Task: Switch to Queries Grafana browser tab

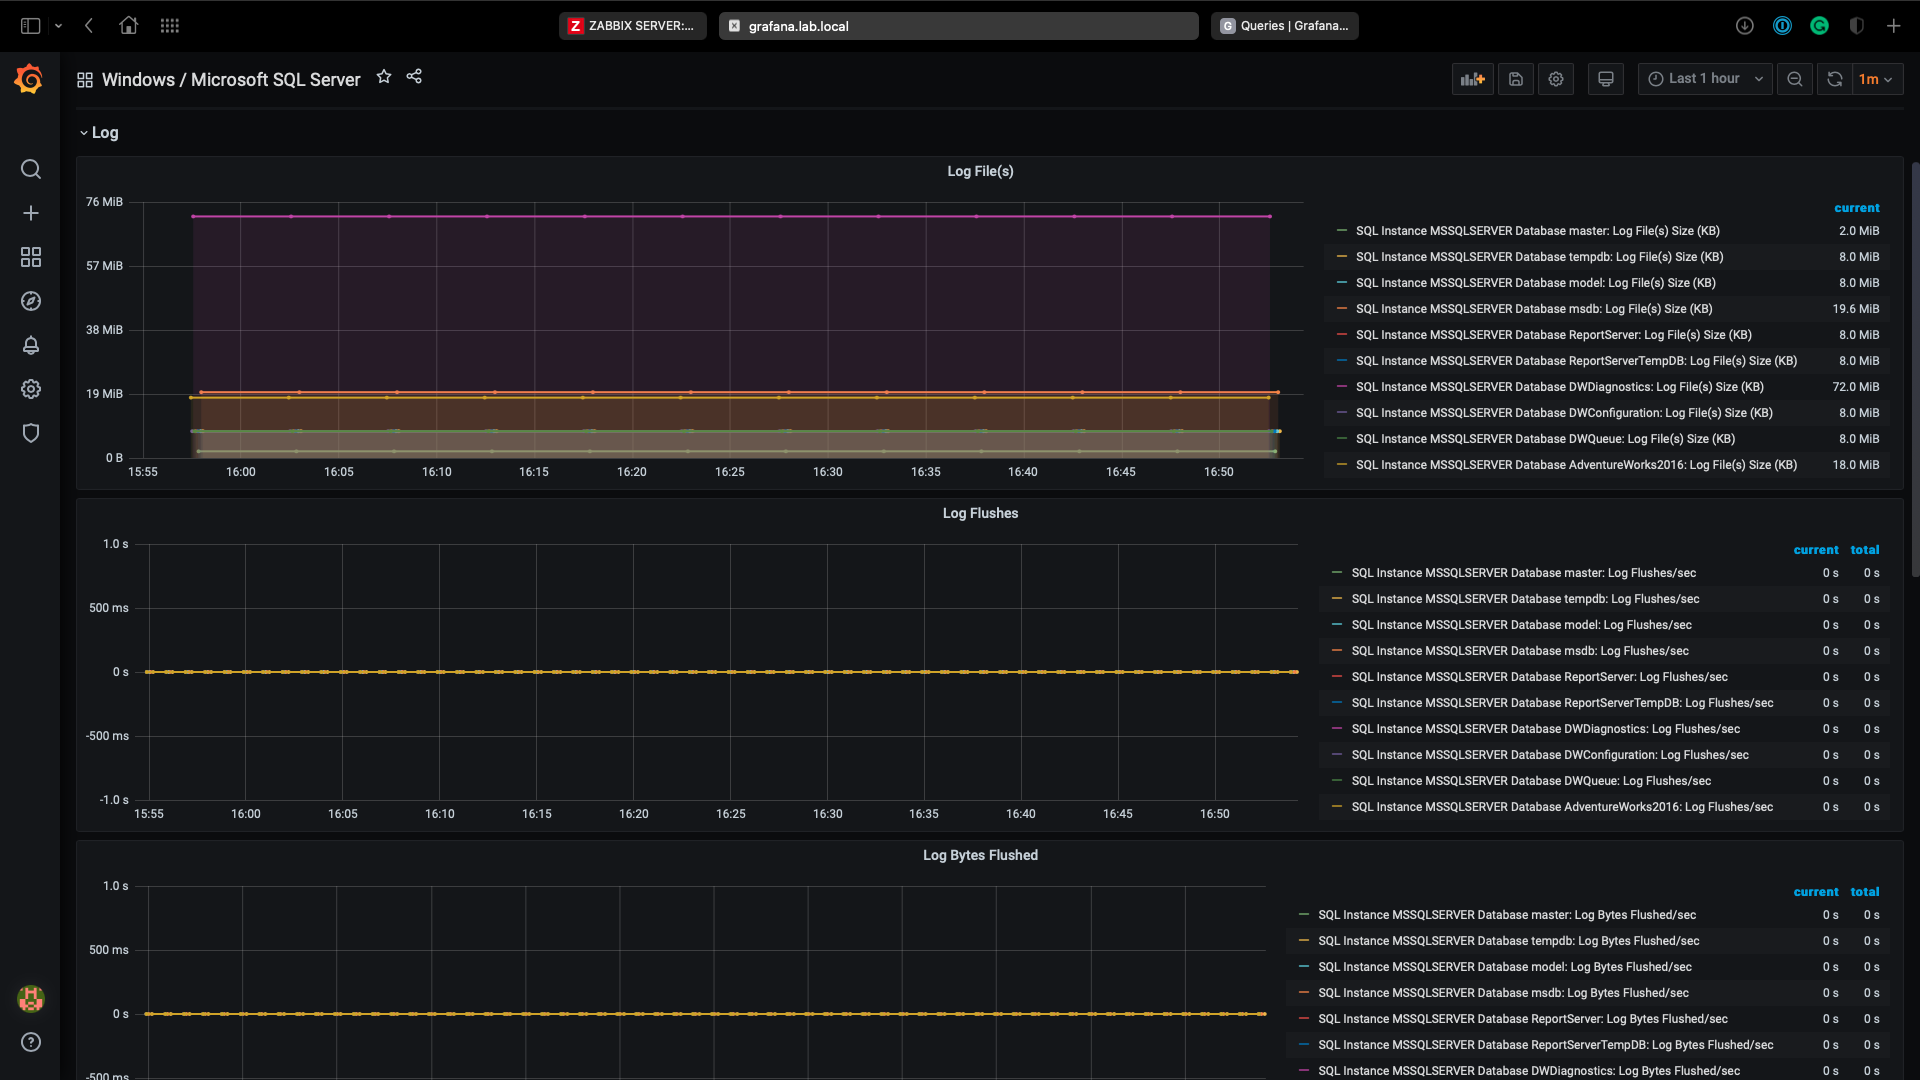Action: [1284, 26]
